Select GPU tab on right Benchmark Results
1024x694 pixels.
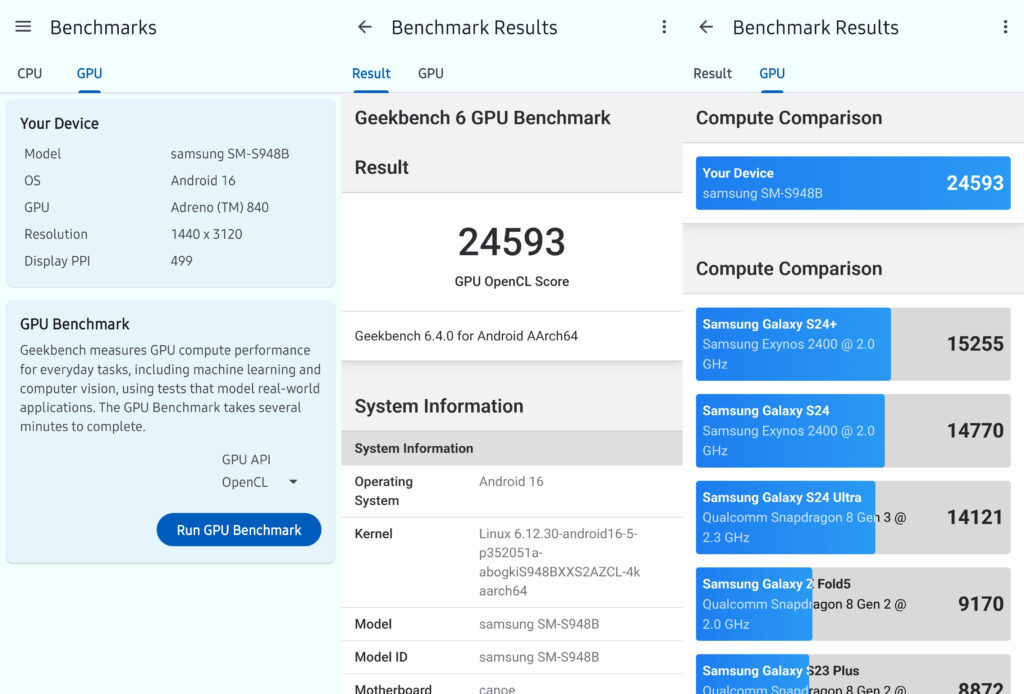coord(772,73)
